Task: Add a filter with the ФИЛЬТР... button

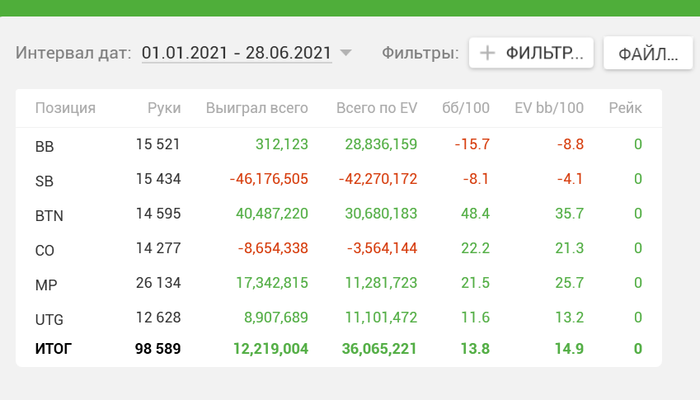Action: (x=531, y=53)
